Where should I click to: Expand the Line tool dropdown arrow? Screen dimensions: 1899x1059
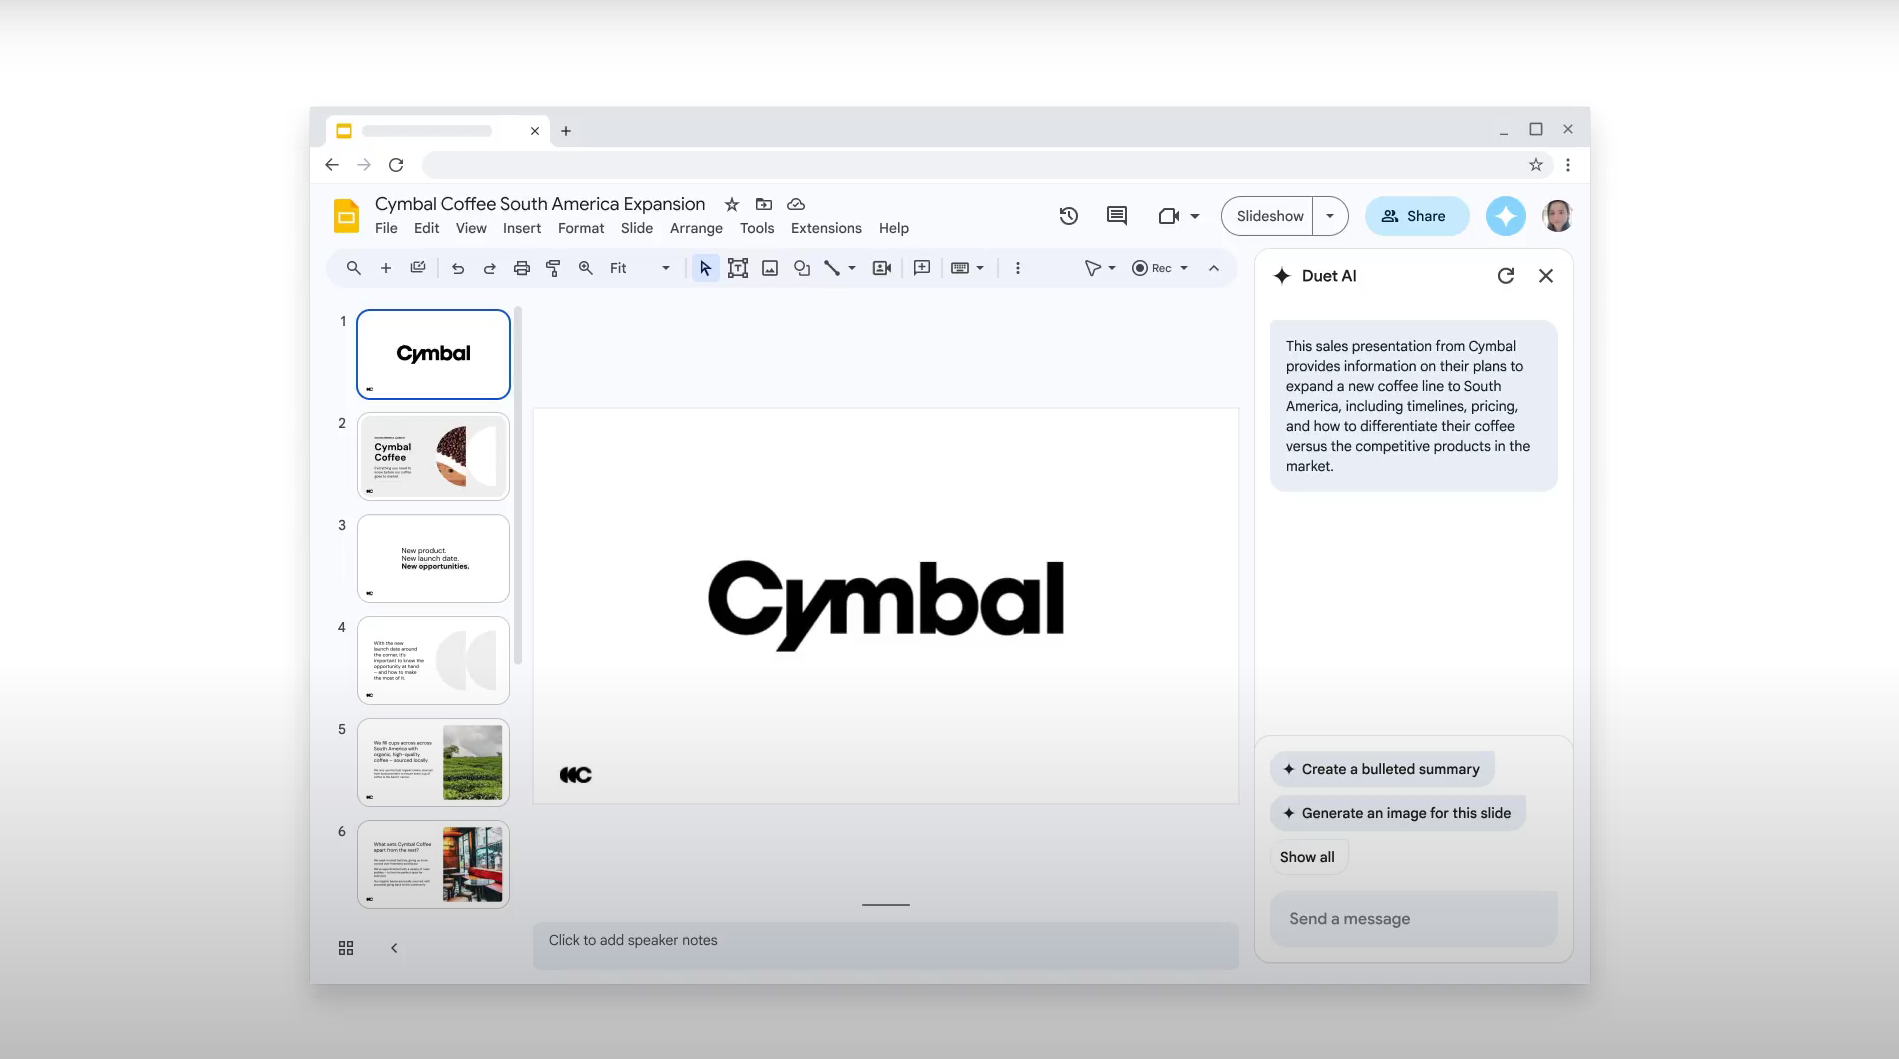click(x=852, y=268)
